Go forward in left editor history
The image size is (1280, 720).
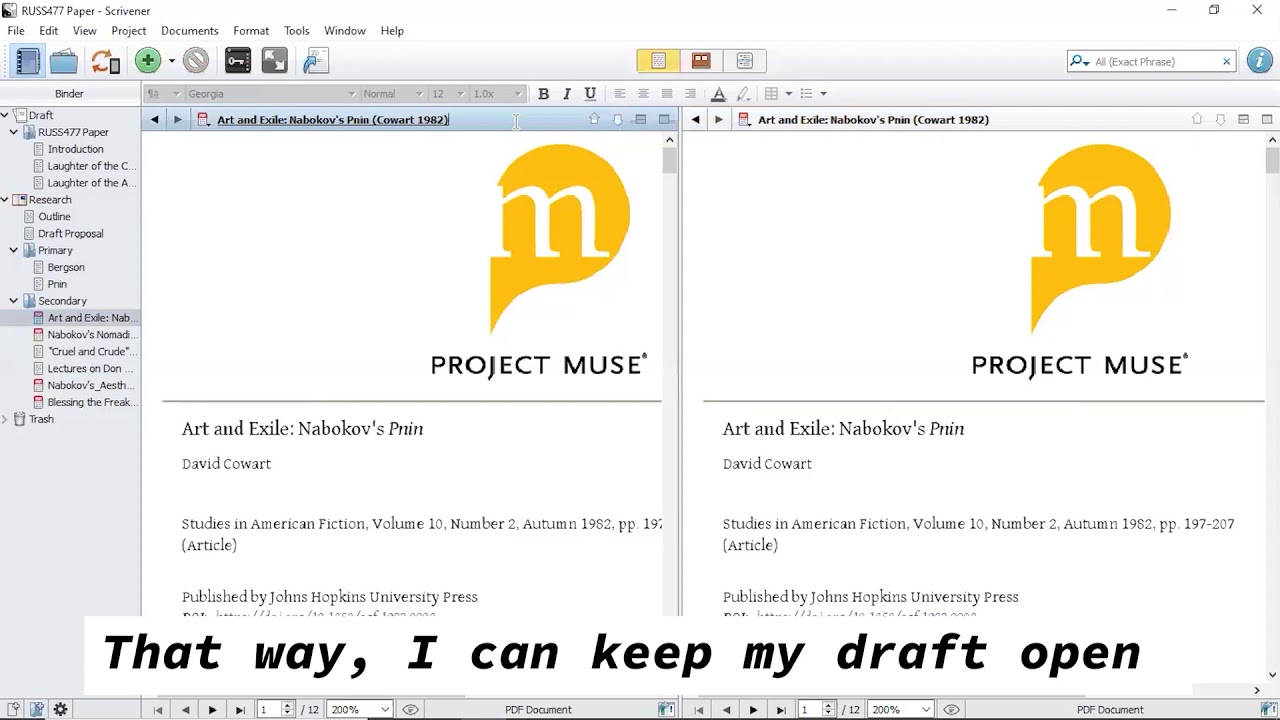pyautogui.click(x=177, y=120)
